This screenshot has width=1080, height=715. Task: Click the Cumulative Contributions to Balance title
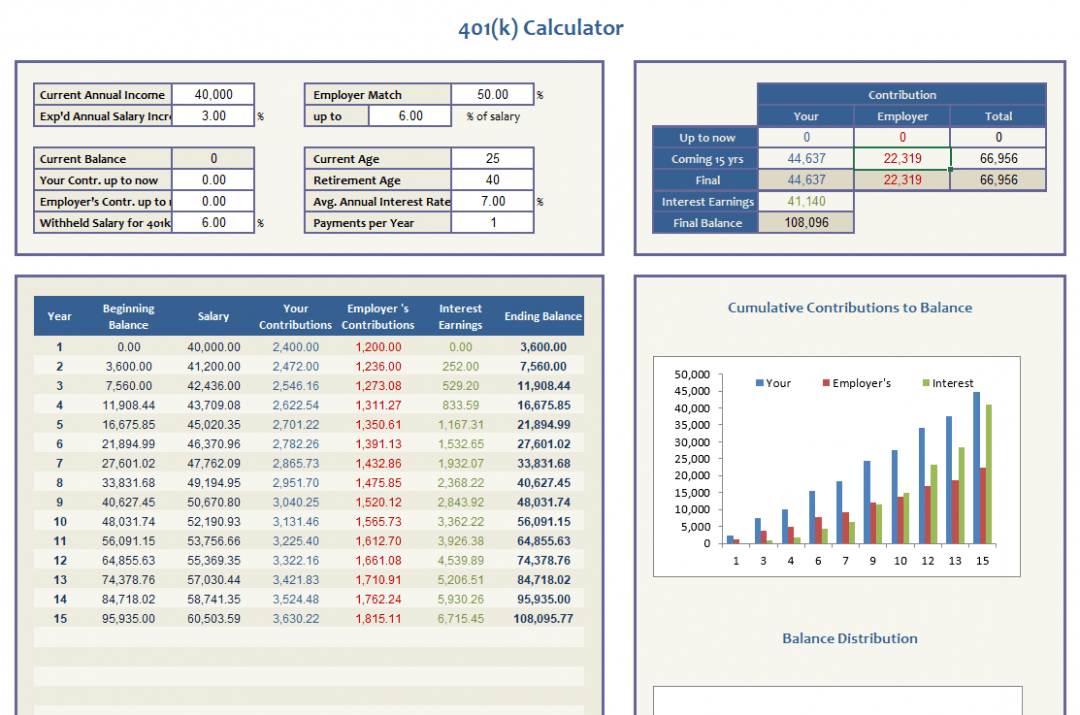coord(850,308)
